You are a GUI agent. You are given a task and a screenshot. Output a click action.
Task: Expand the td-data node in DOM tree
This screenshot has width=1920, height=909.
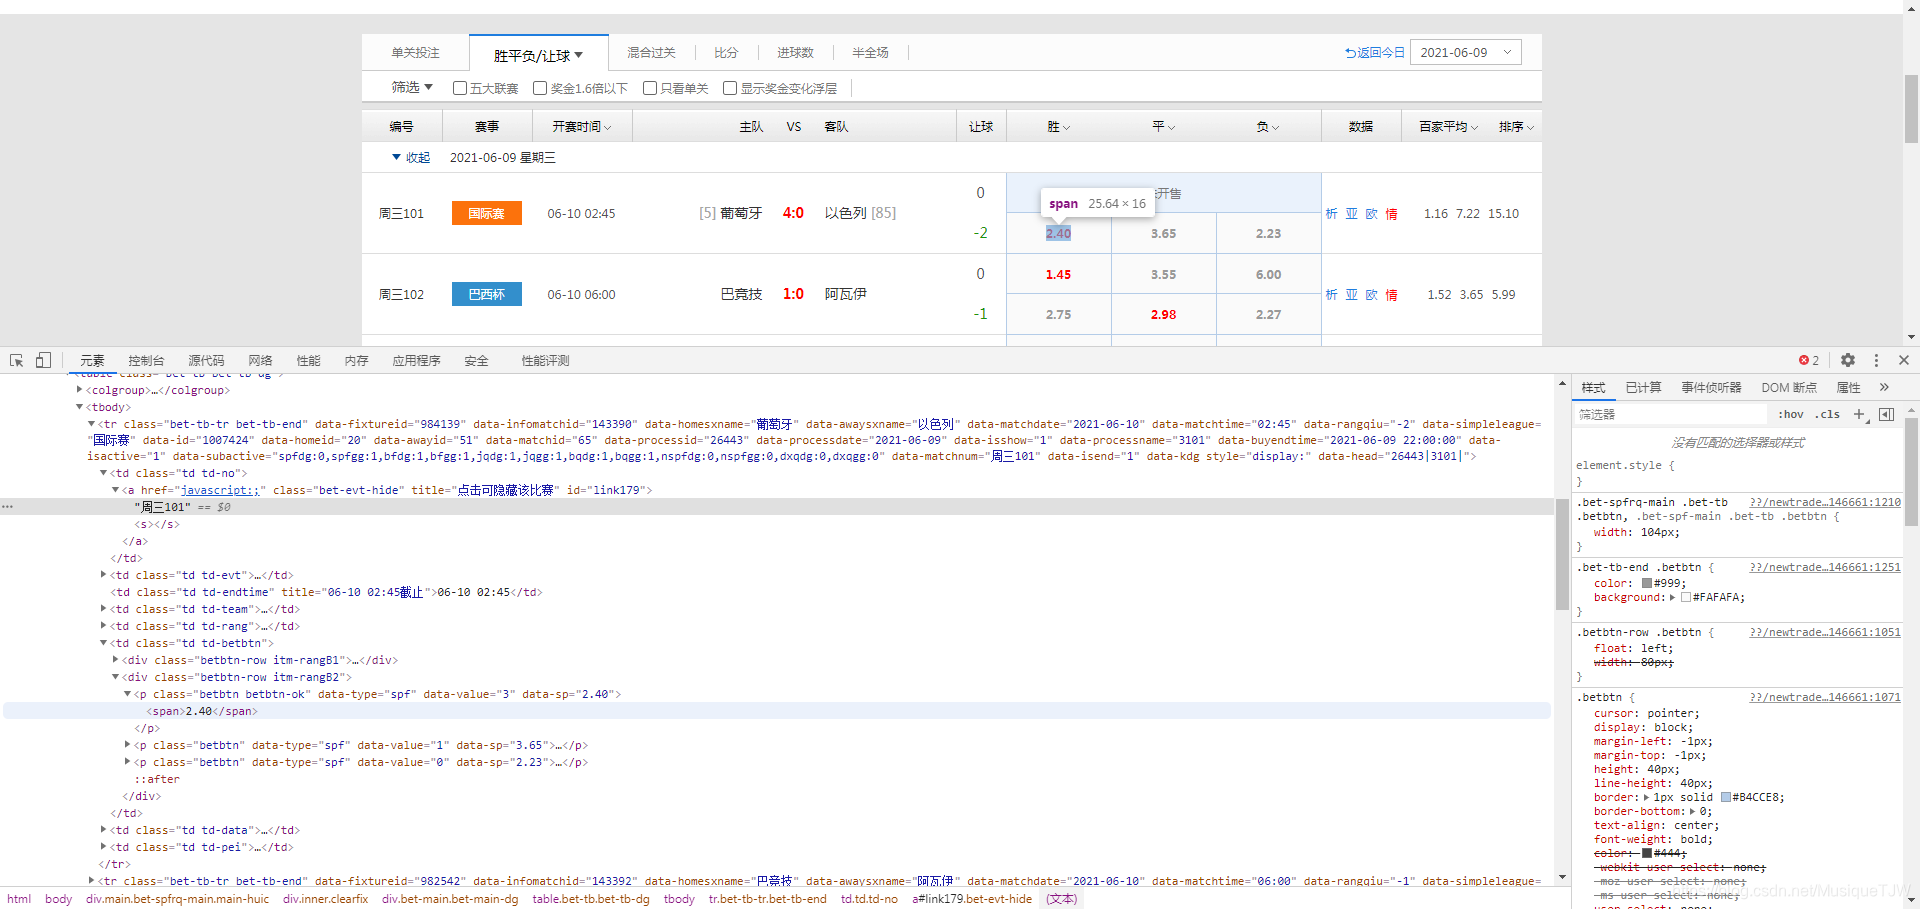click(x=103, y=830)
